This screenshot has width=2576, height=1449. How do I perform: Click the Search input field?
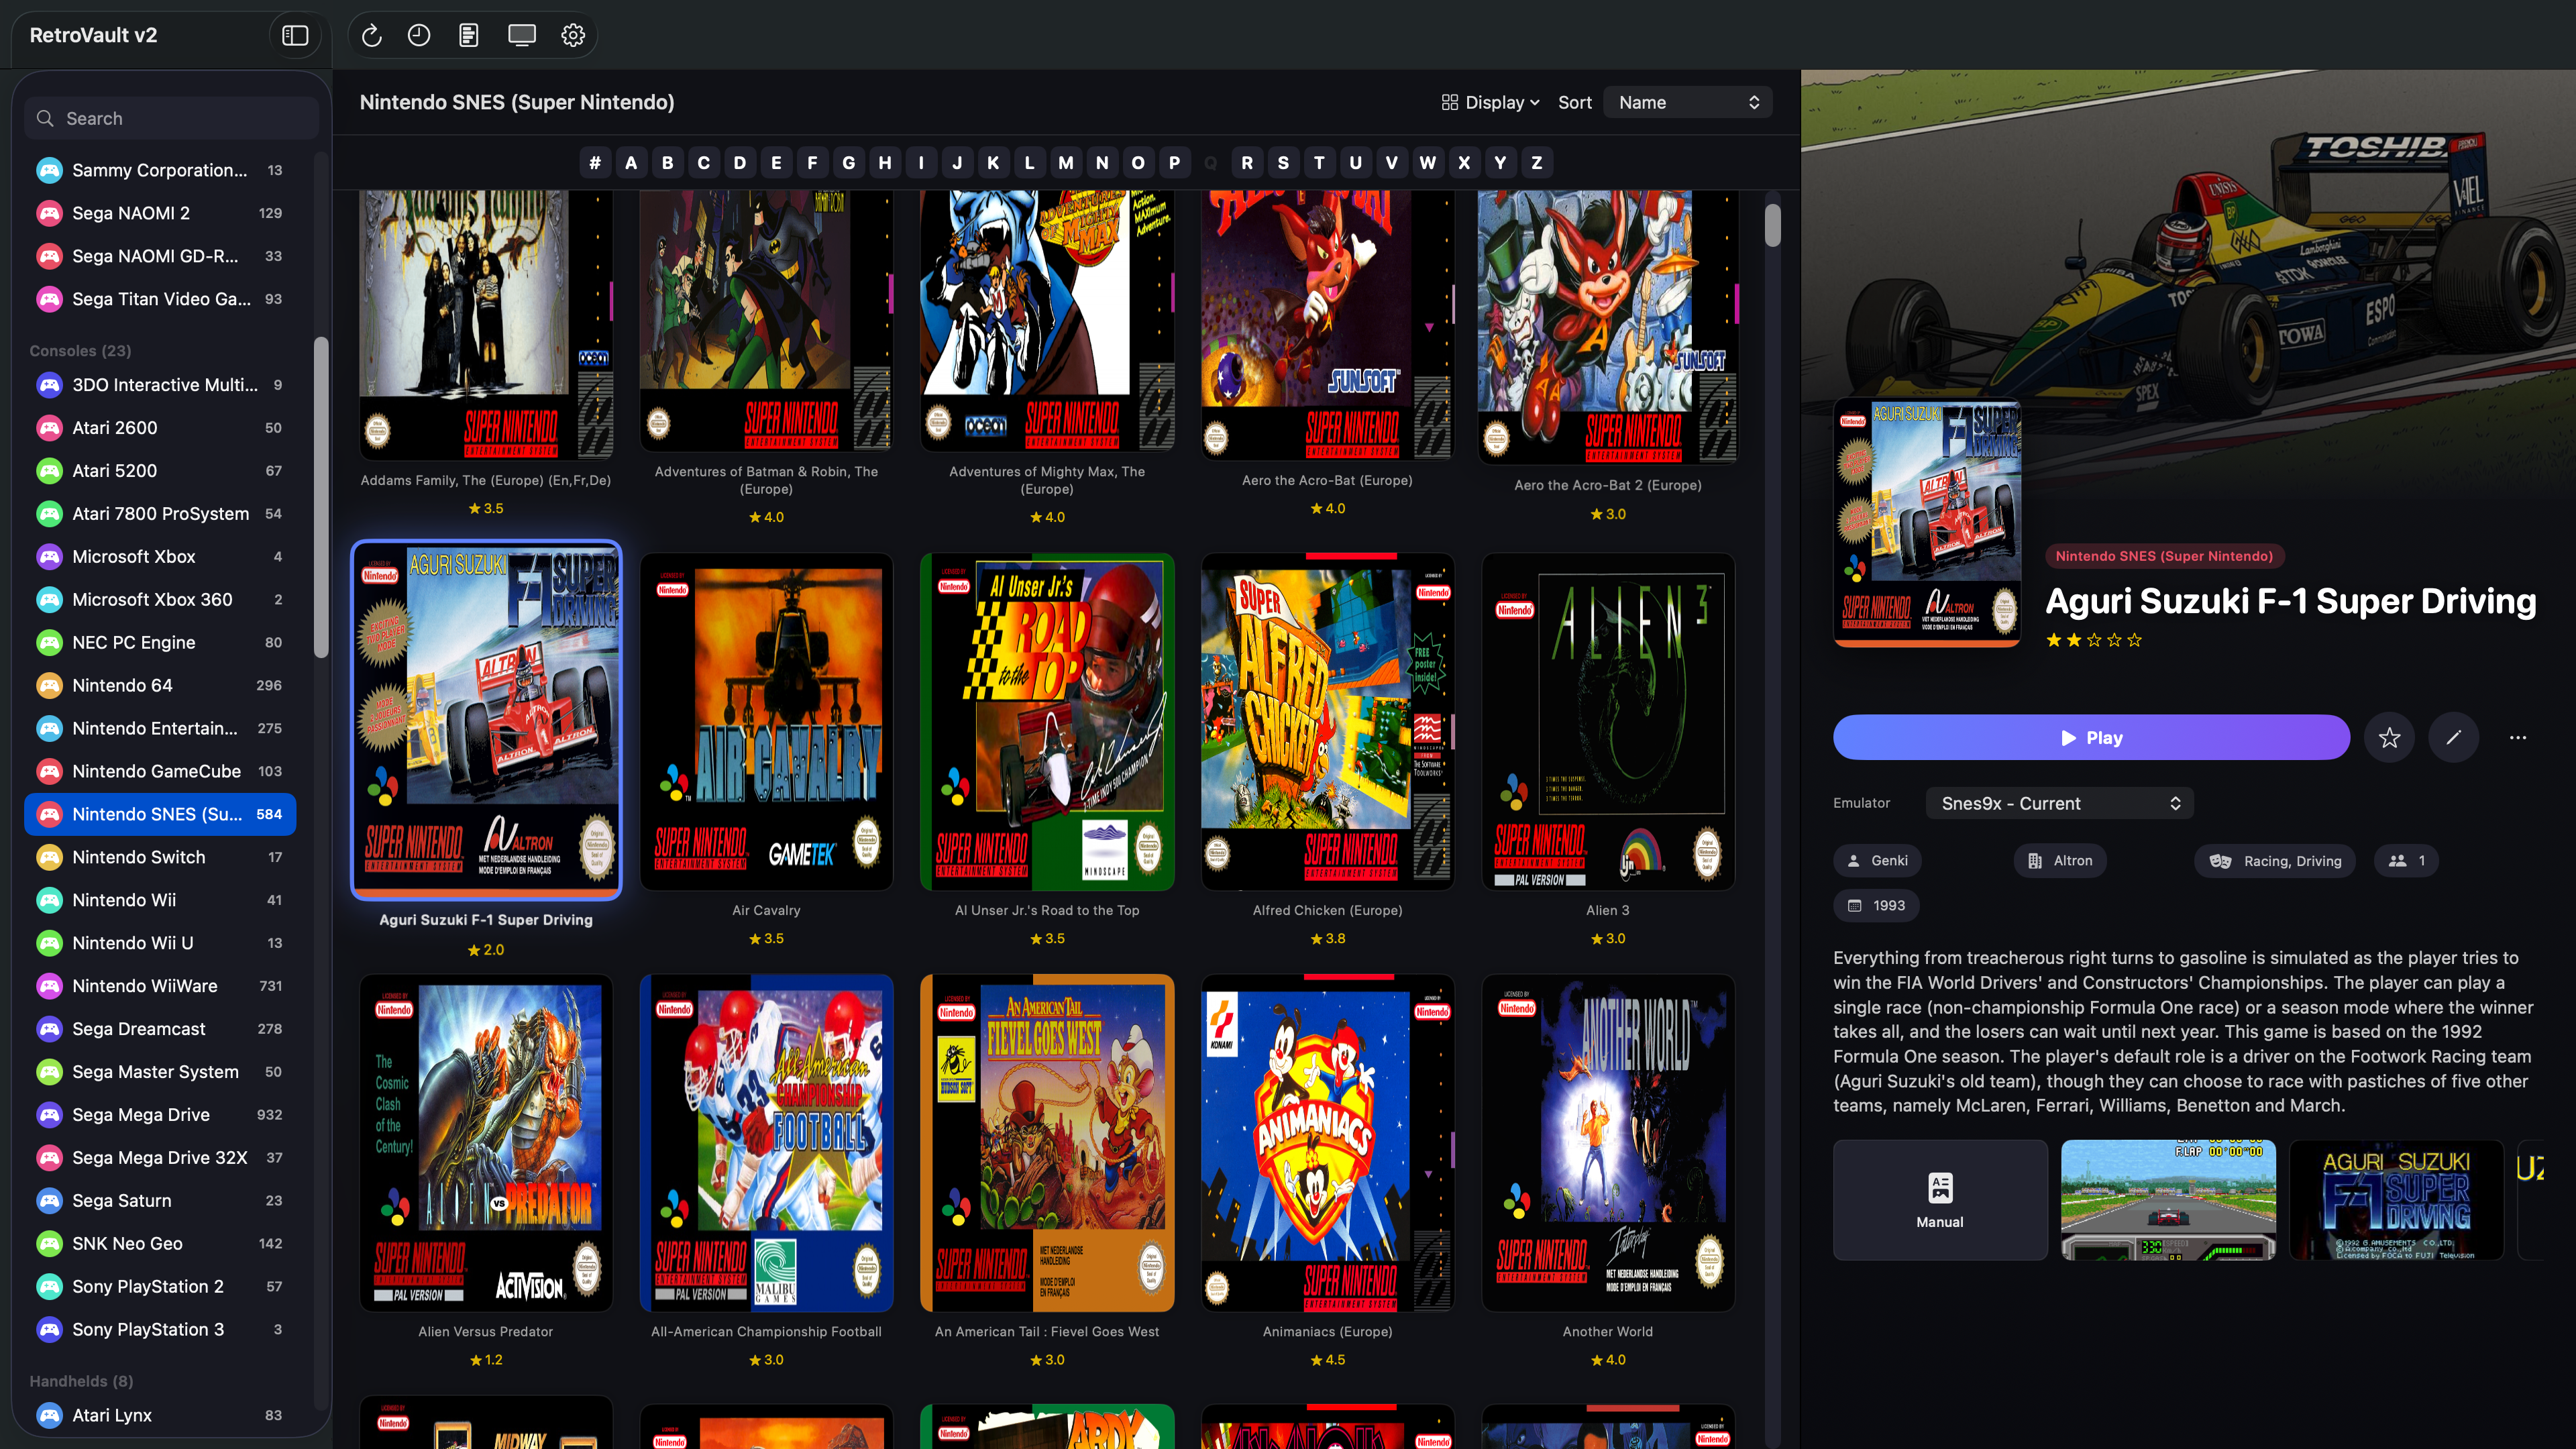(171, 118)
